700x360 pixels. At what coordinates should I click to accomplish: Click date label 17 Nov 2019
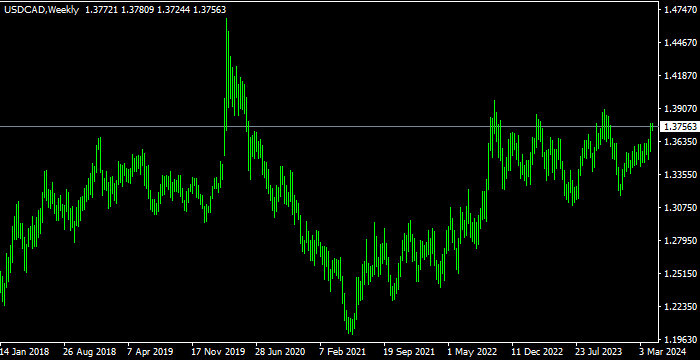(x=218, y=351)
